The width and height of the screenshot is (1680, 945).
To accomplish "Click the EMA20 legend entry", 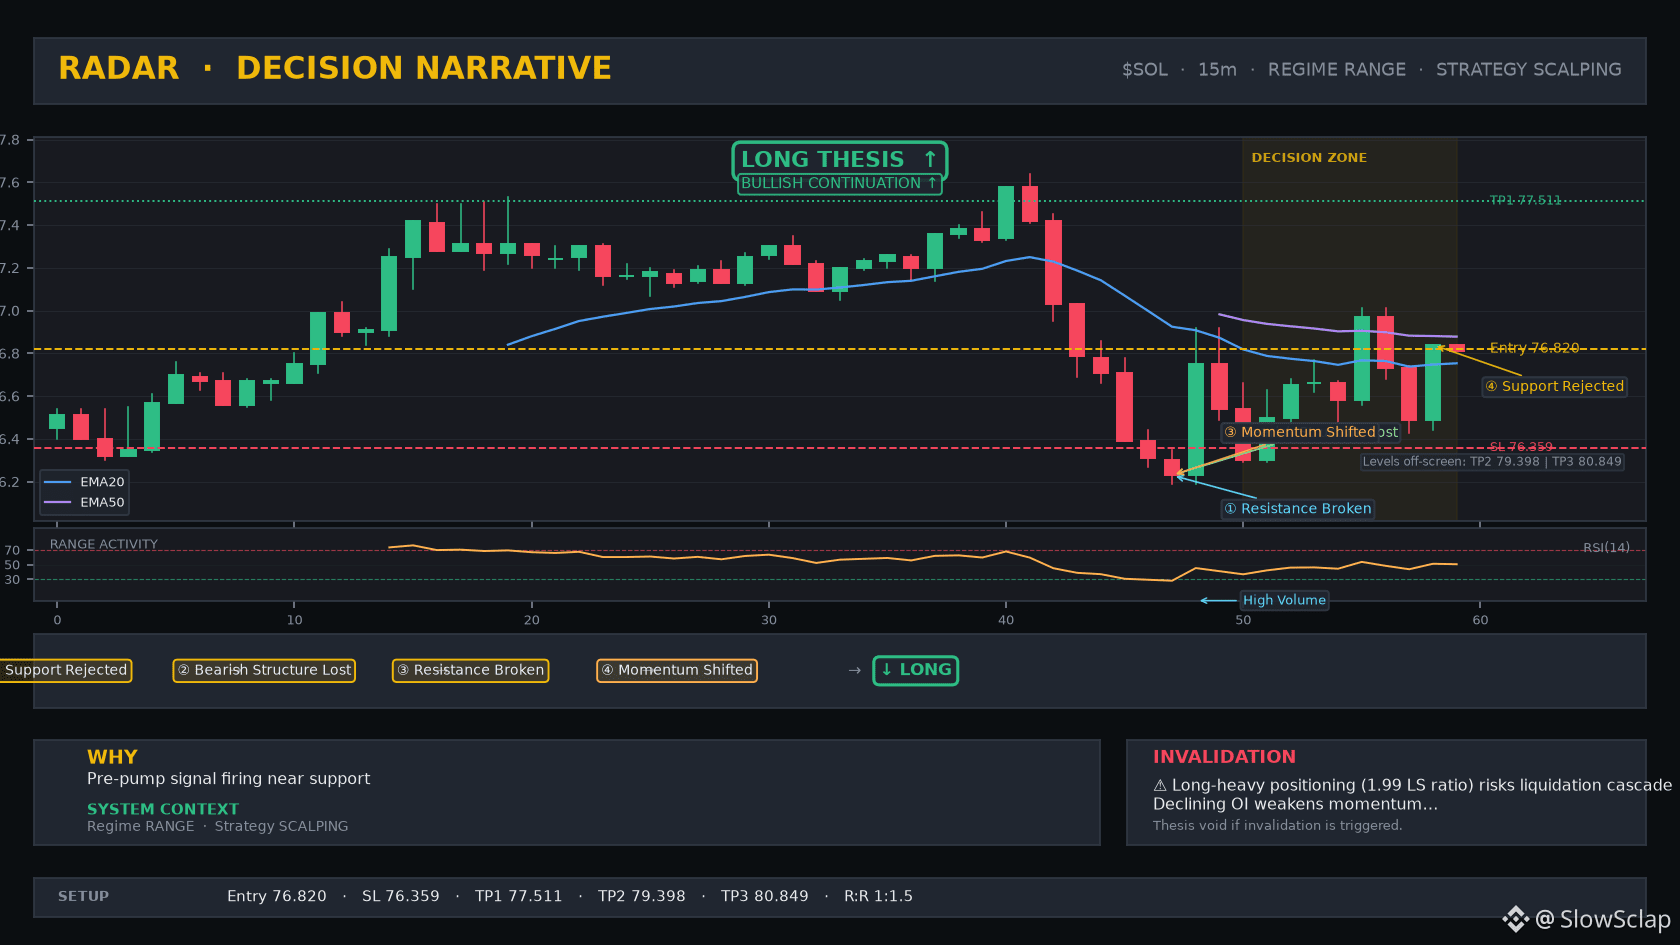I will pyautogui.click(x=85, y=482).
